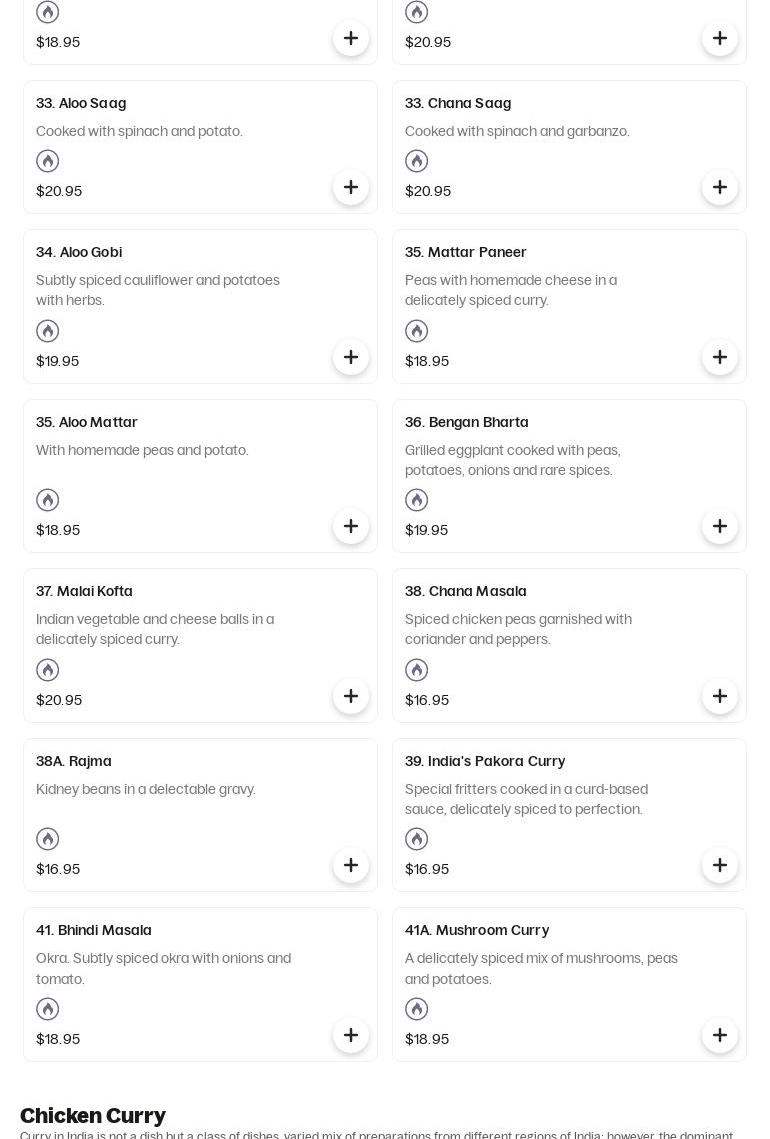Add Aloo Mattar with plus button

(351, 526)
